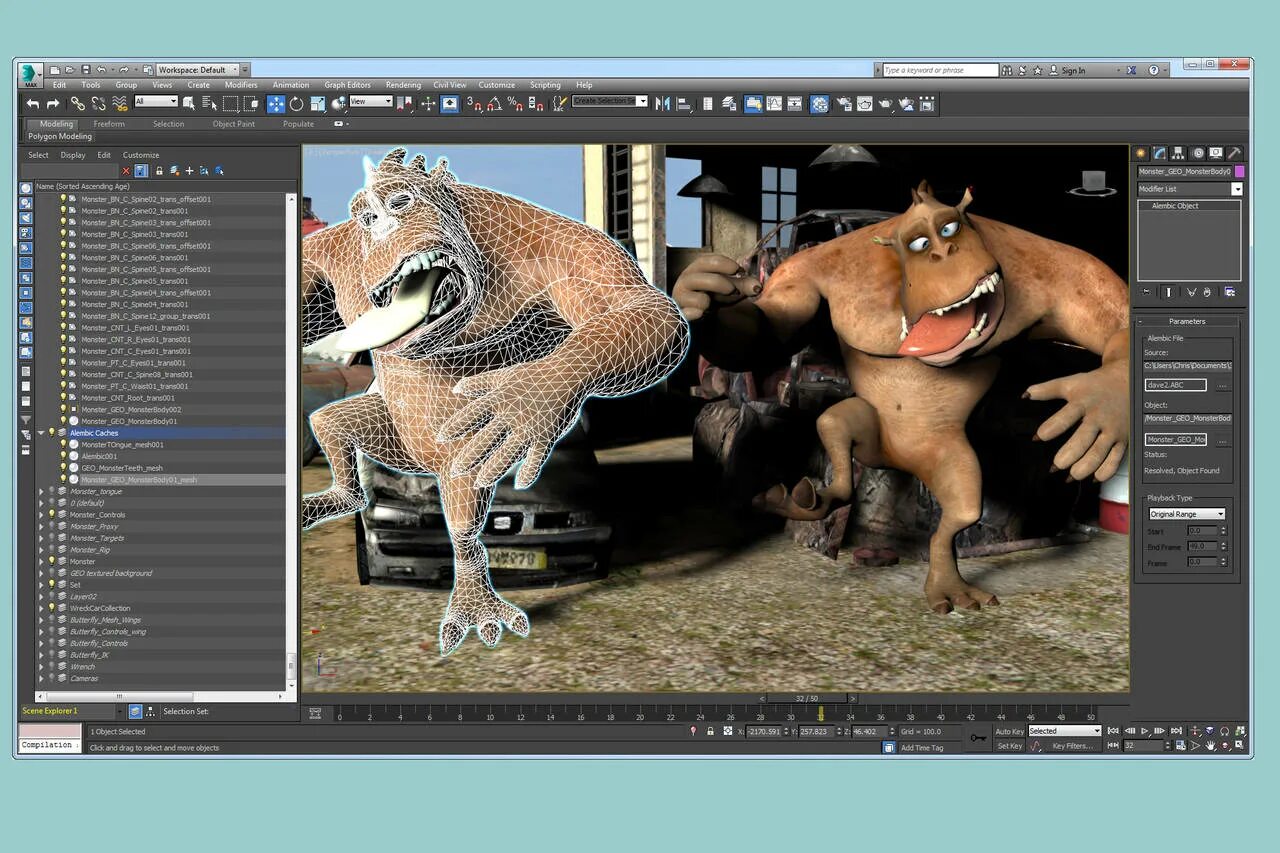Switch to the Utilities hammer panel icon
Image resolution: width=1280 pixels, height=853 pixels.
click(x=1235, y=153)
